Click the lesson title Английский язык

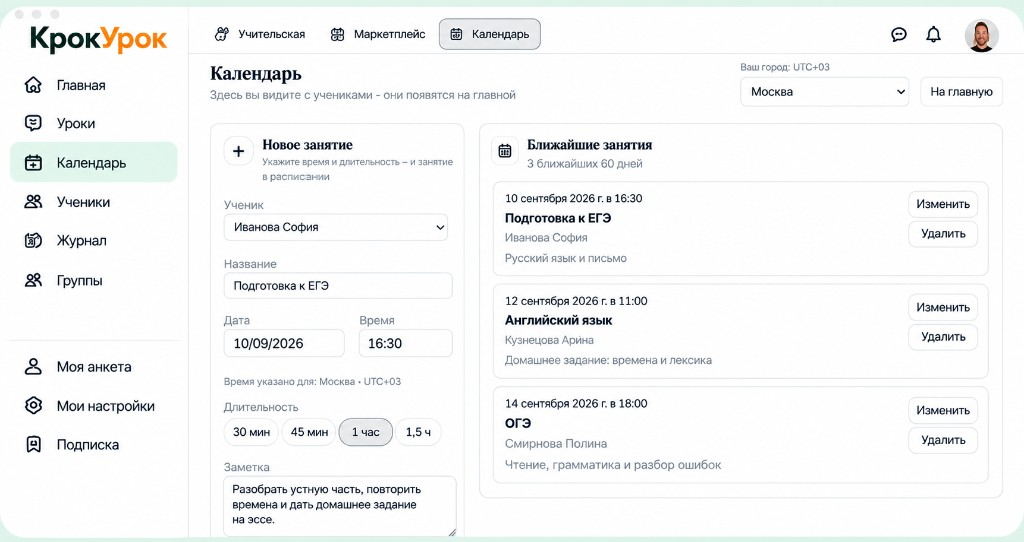558,321
